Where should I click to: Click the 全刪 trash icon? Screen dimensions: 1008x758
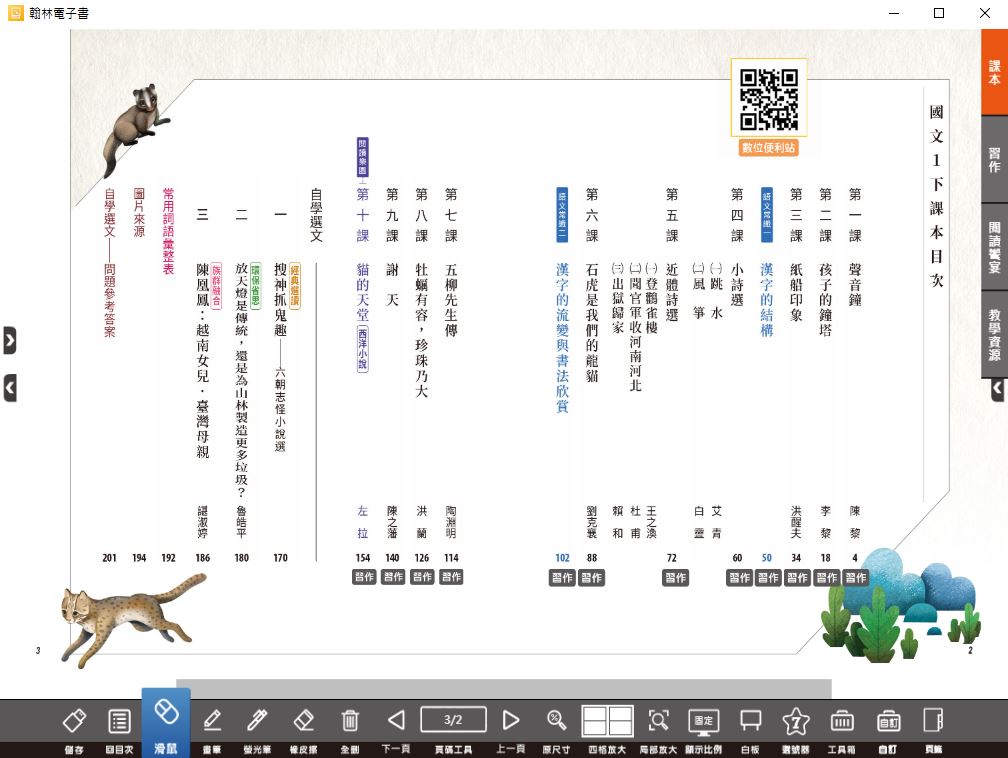coord(350,721)
